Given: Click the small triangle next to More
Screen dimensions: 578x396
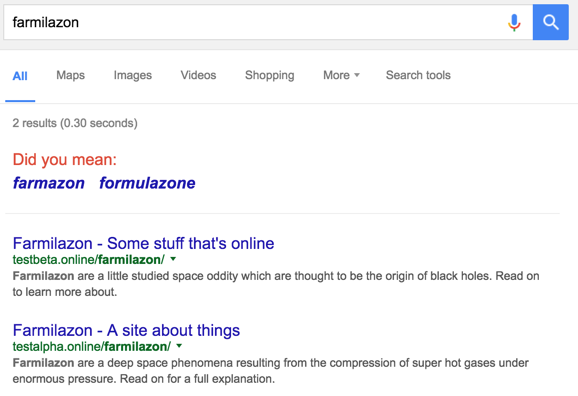Looking at the screenshot, I should [356, 75].
